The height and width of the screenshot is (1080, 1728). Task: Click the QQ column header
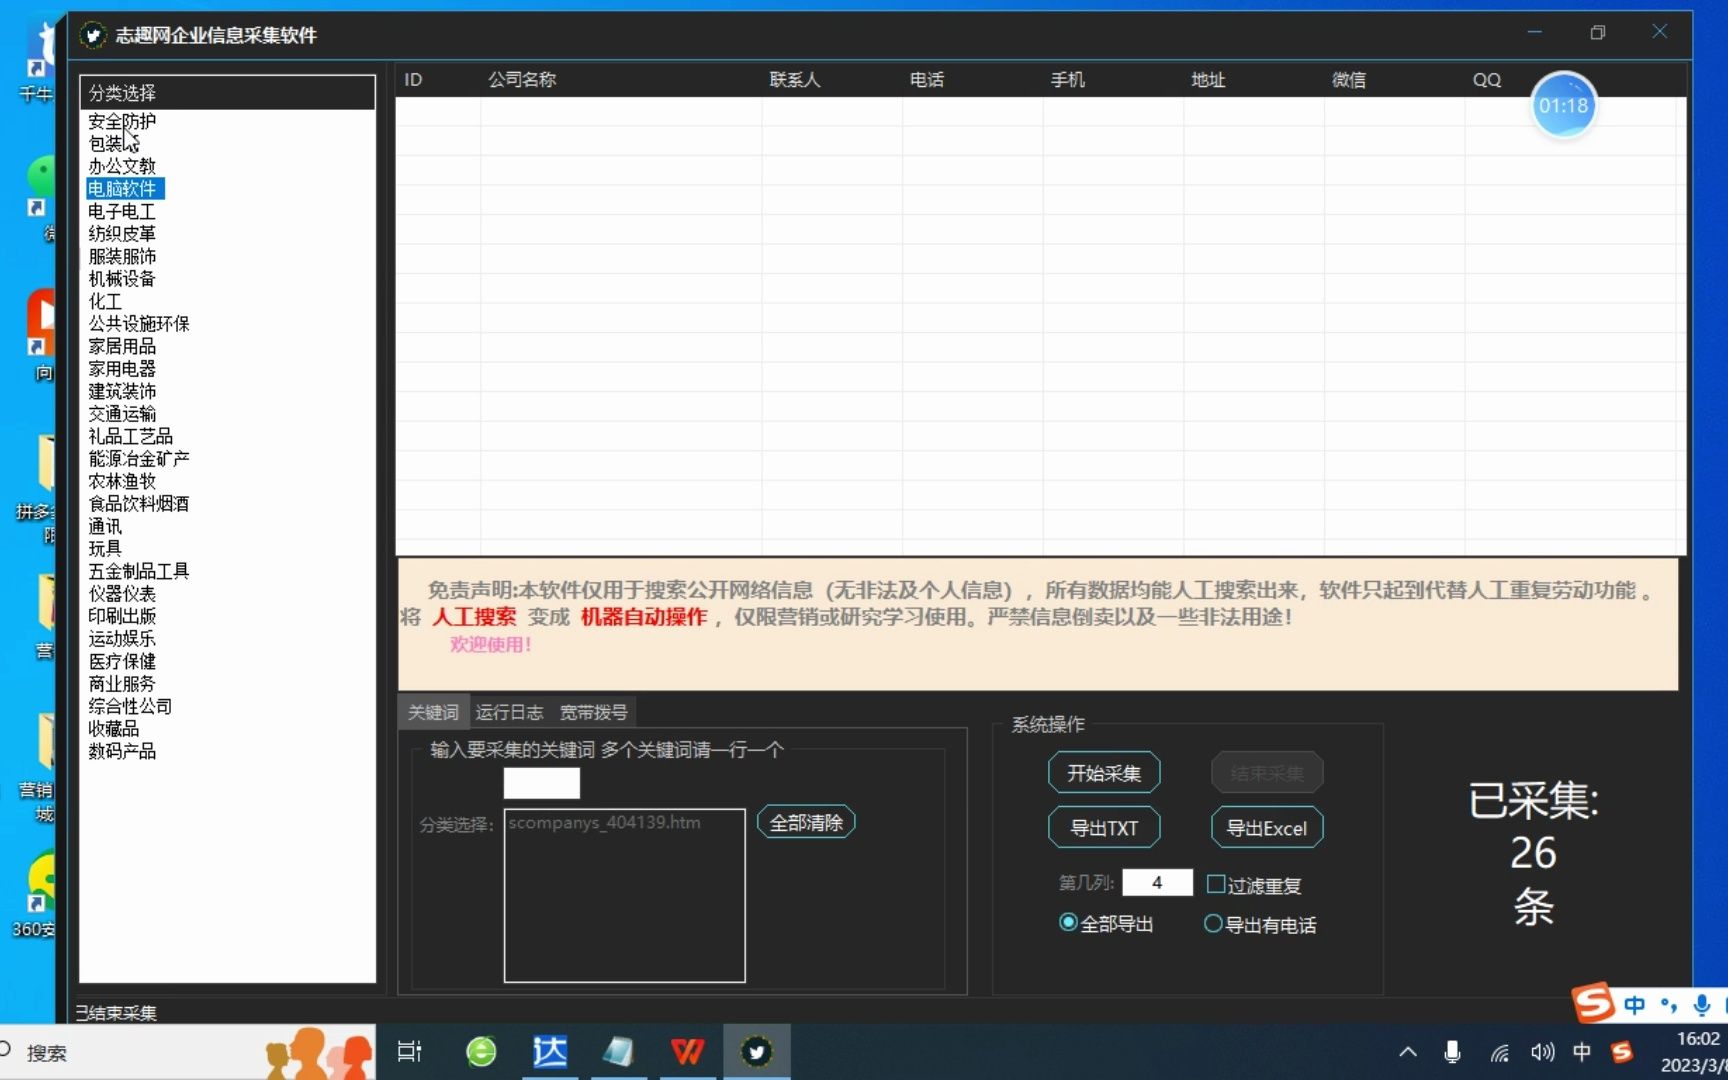pyautogui.click(x=1487, y=80)
